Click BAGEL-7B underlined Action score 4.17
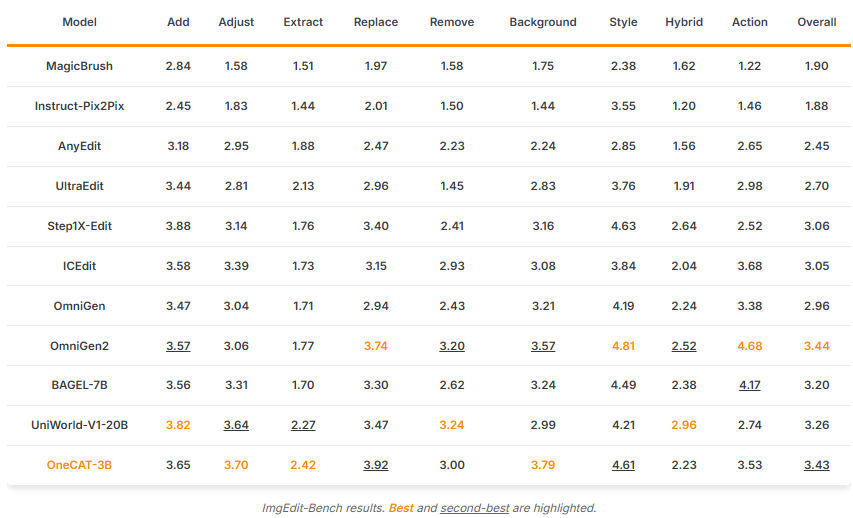The height and width of the screenshot is (518, 853). click(x=750, y=385)
